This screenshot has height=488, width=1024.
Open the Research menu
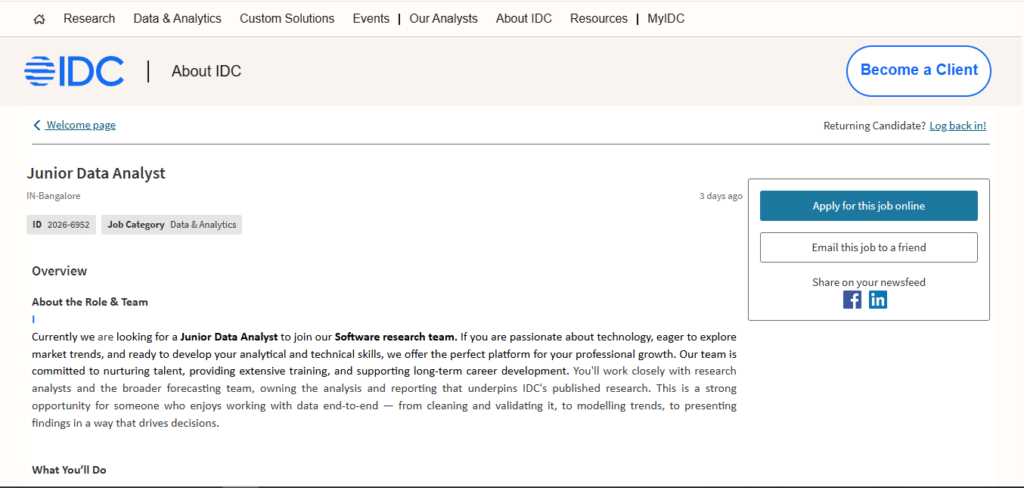[x=89, y=19]
